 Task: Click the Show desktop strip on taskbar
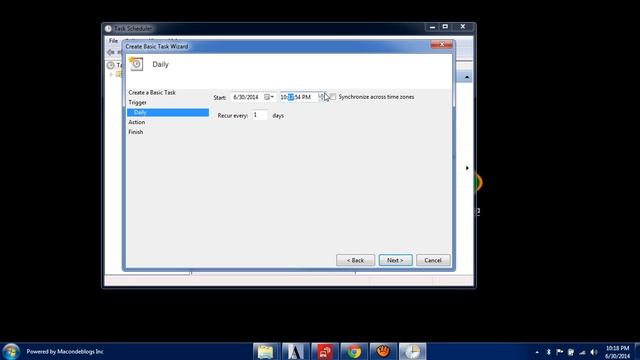coord(637,351)
